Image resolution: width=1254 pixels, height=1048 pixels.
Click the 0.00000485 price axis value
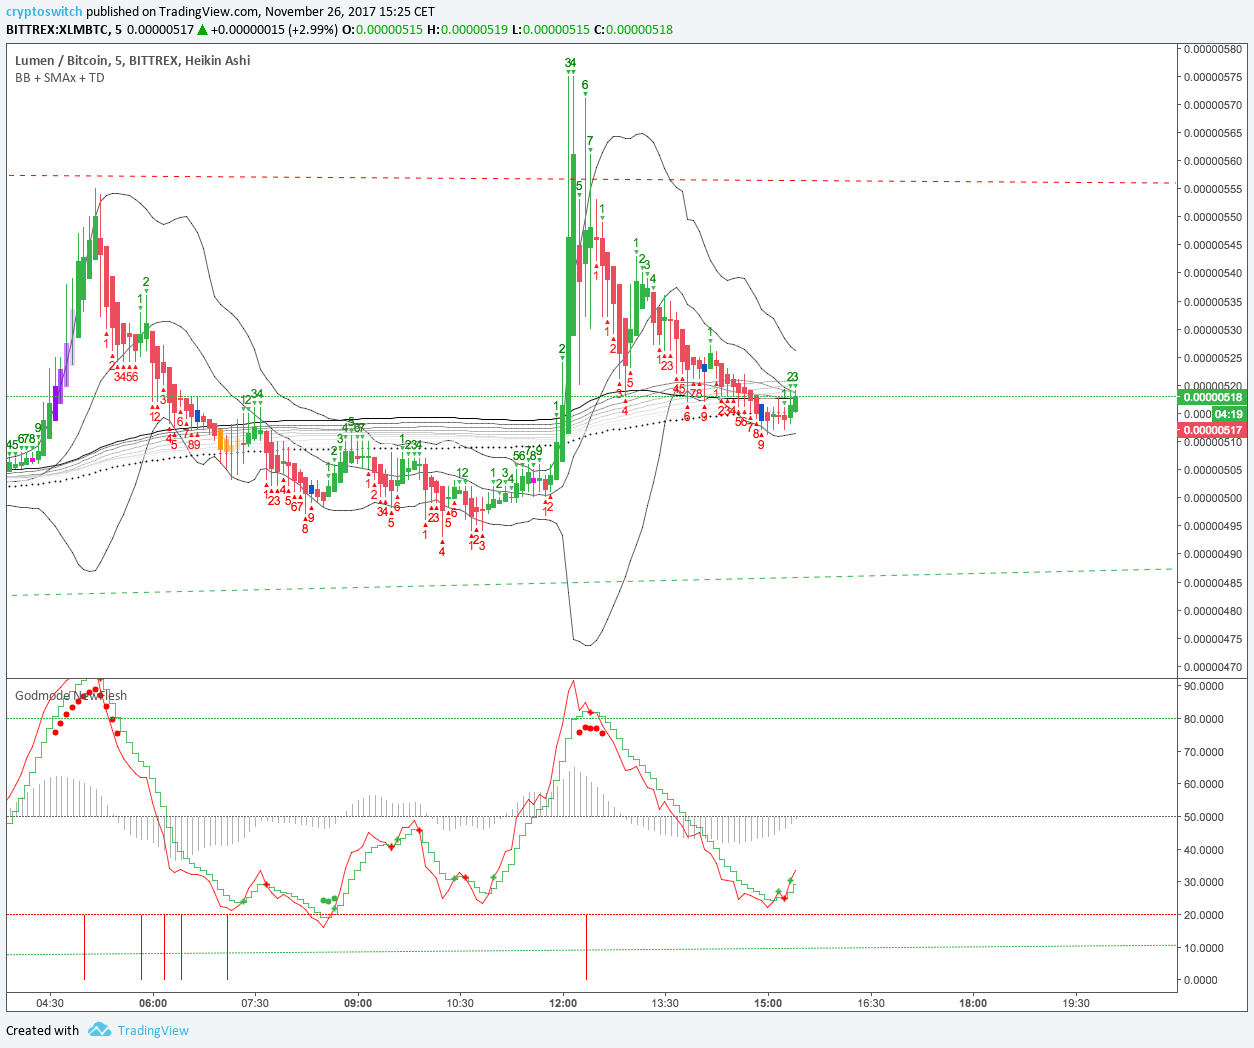point(1213,582)
